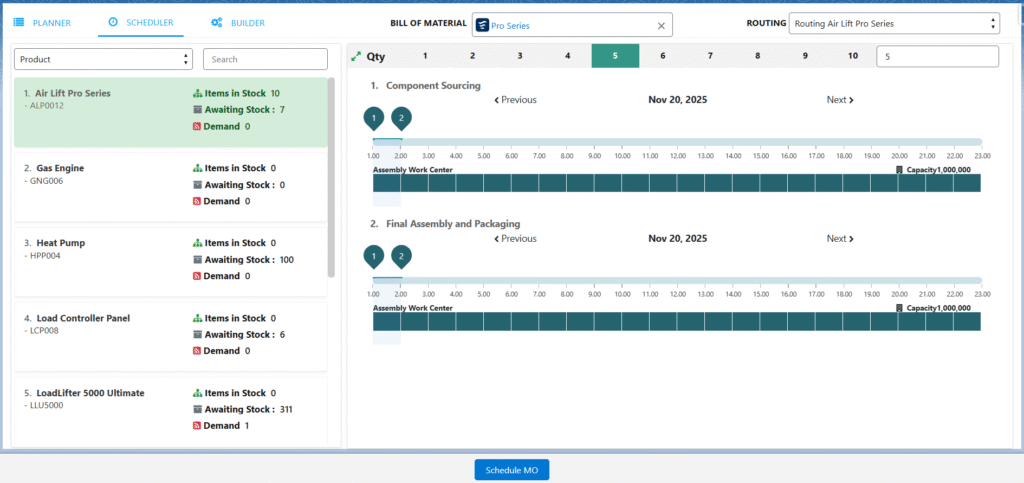
Task: Select quantity 8 in the Qty bar
Action: coord(758,56)
